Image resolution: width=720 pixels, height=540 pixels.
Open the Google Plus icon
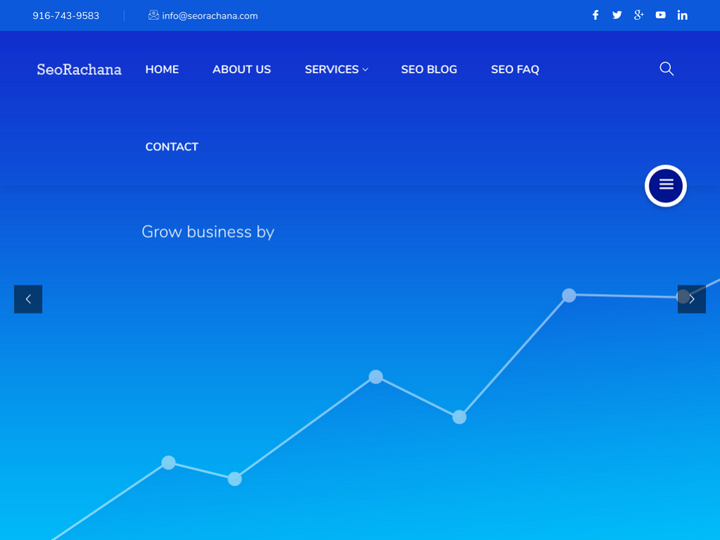[639, 15]
